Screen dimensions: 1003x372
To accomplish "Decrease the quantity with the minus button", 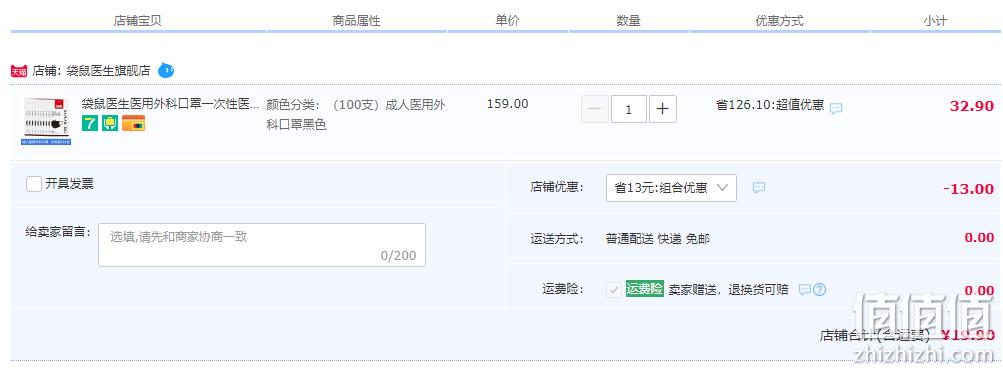I will (x=595, y=109).
